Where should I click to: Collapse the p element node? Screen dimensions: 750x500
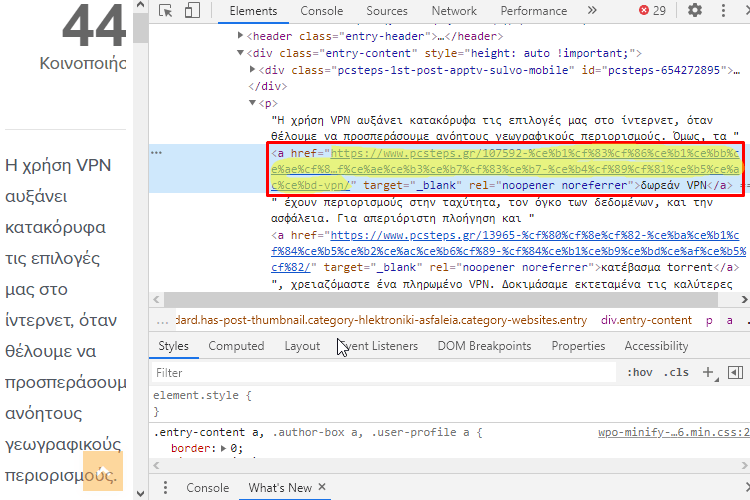[253, 102]
